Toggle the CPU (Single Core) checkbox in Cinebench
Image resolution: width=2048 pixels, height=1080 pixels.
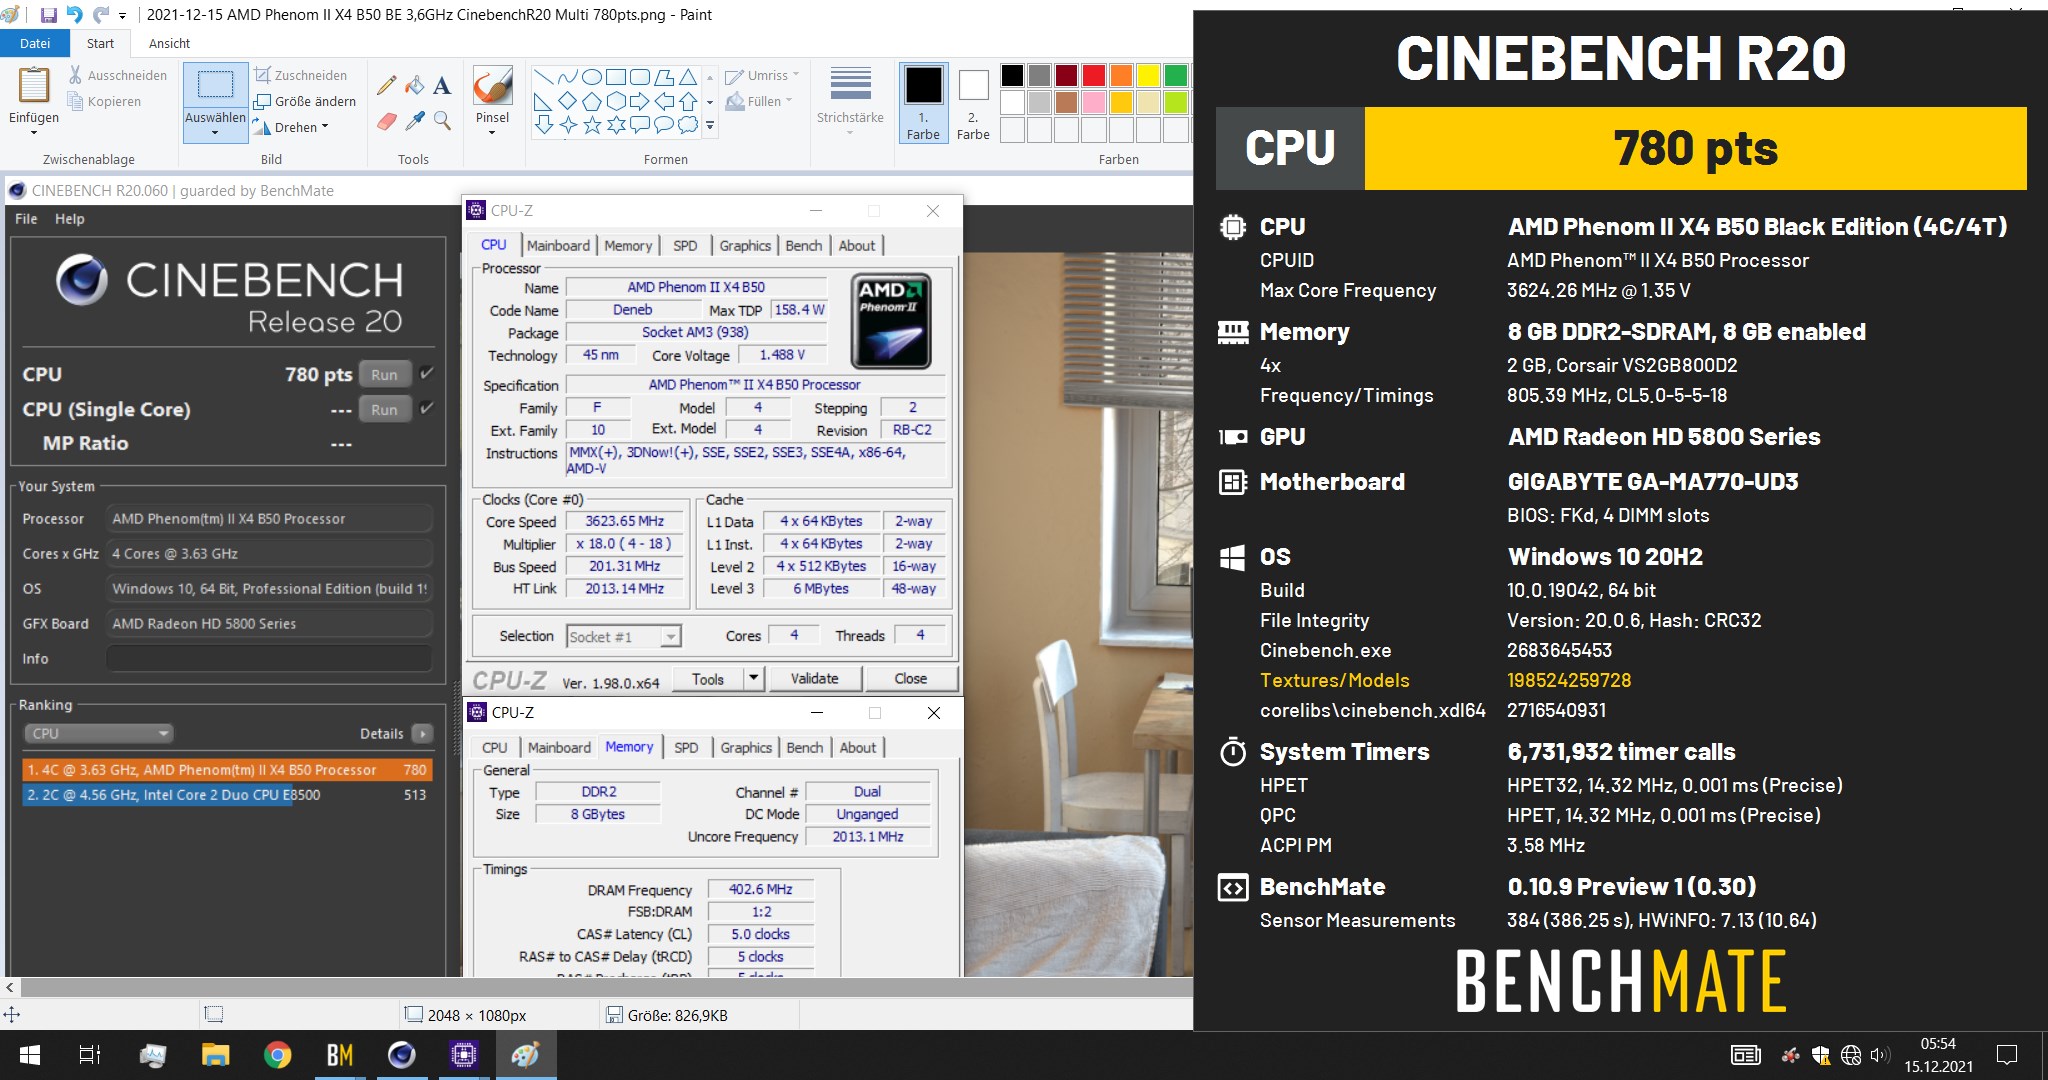click(427, 408)
